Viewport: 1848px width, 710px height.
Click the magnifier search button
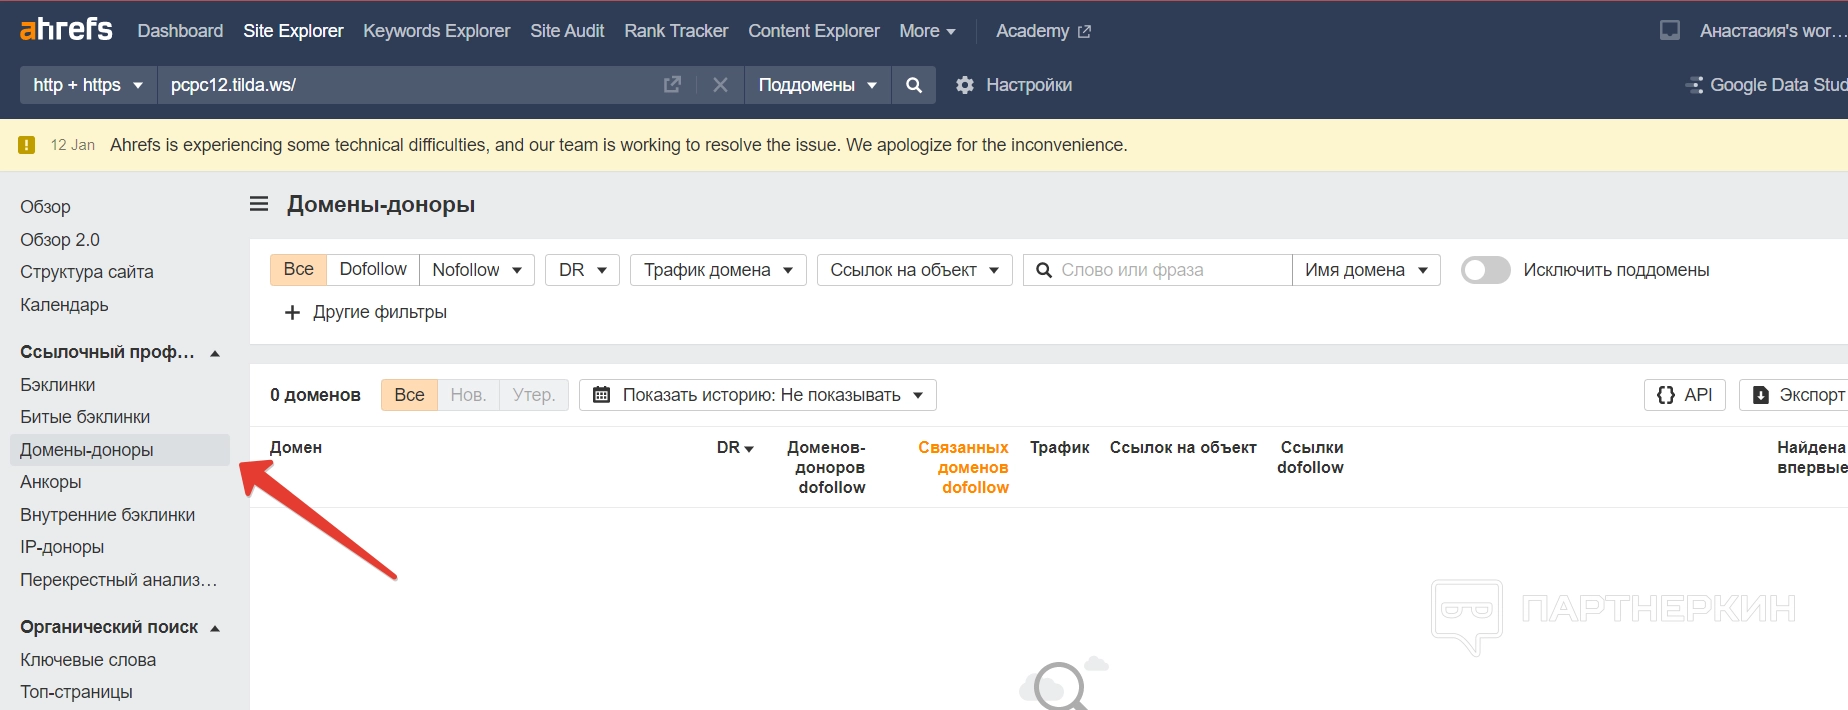(x=914, y=85)
